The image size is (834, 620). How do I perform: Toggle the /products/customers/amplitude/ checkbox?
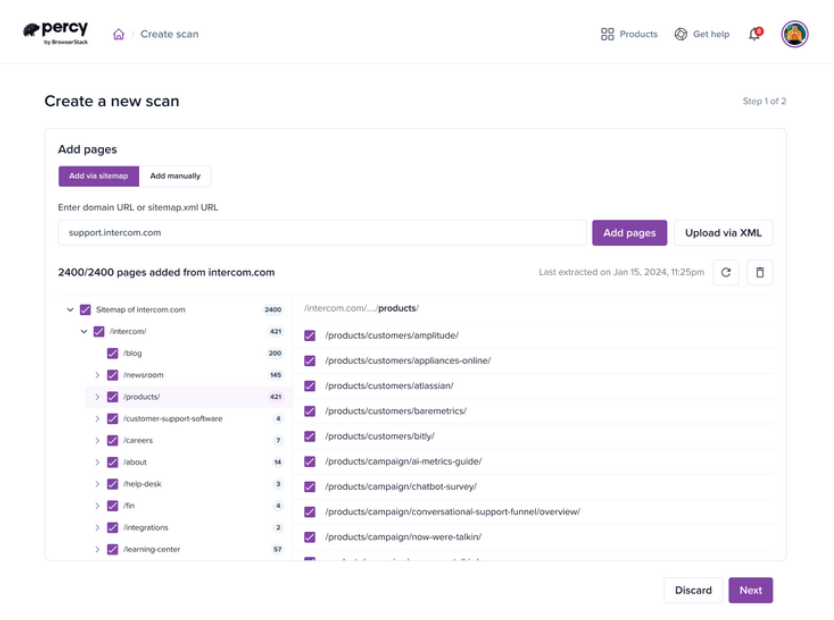tap(310, 336)
